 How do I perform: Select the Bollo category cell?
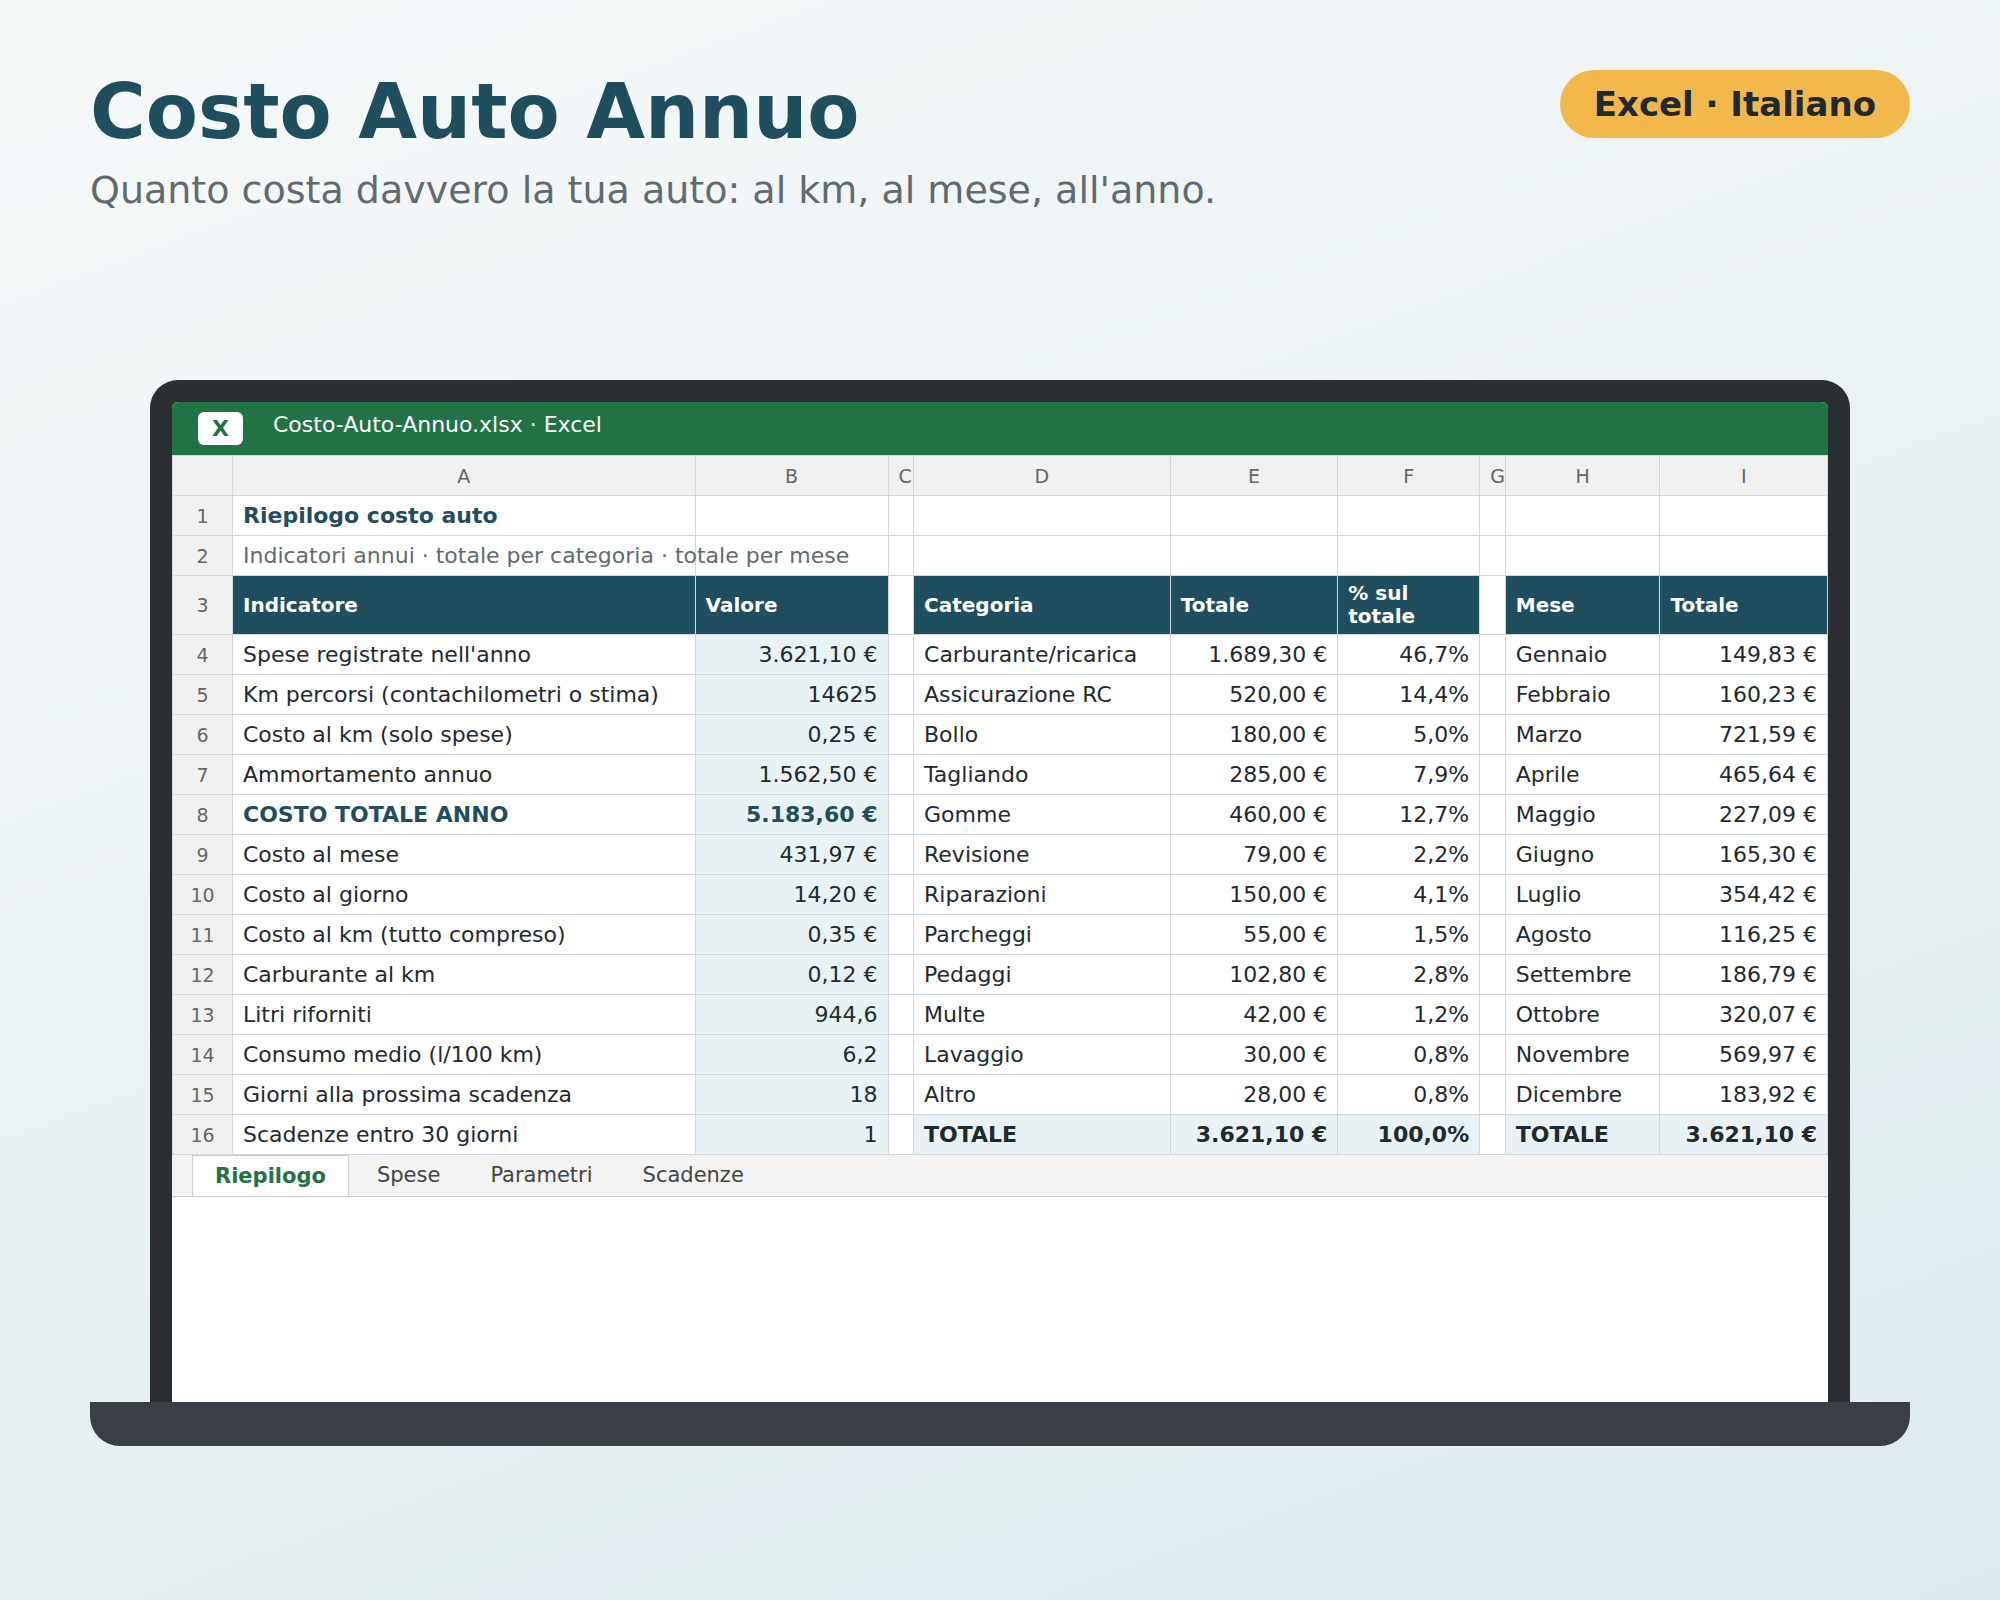coord(1041,735)
